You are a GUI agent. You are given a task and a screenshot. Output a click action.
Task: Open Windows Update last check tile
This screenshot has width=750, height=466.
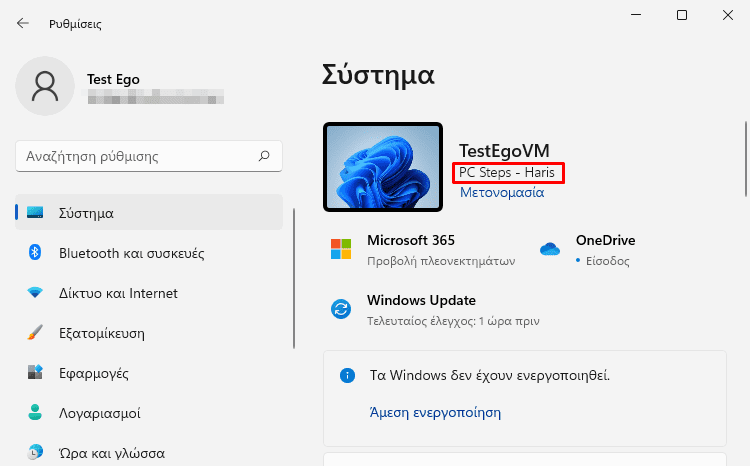coord(435,310)
